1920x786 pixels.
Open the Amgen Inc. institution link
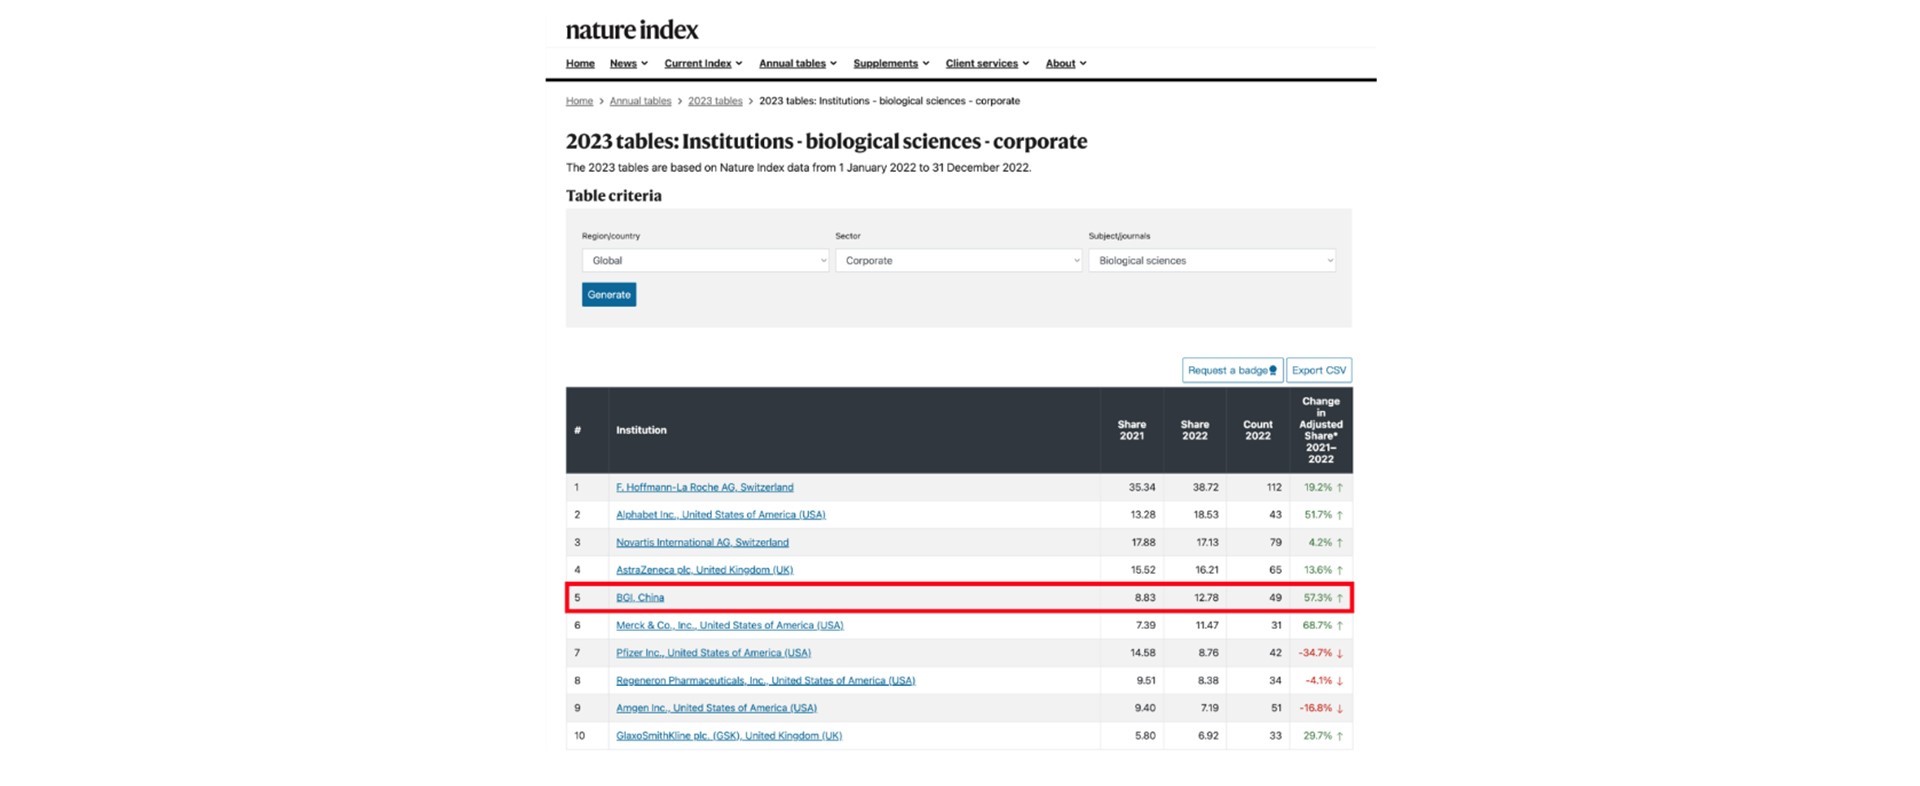[x=716, y=708]
